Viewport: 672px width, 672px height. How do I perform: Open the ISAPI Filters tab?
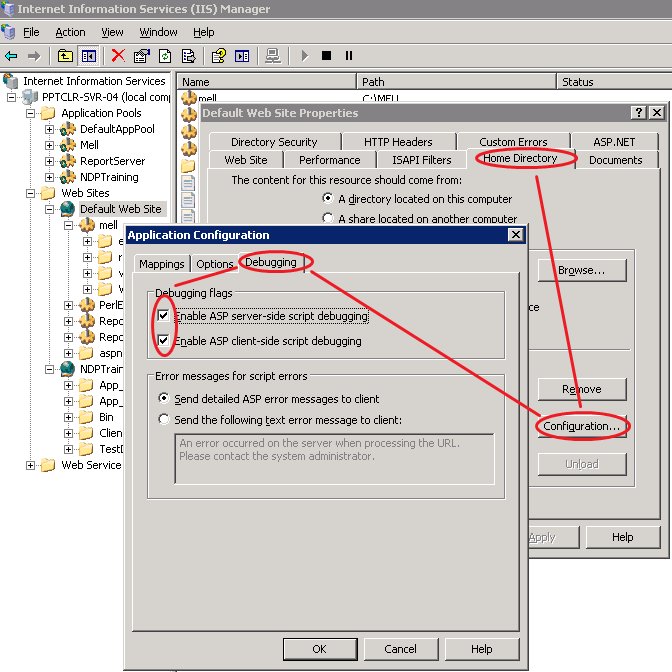coord(422,160)
